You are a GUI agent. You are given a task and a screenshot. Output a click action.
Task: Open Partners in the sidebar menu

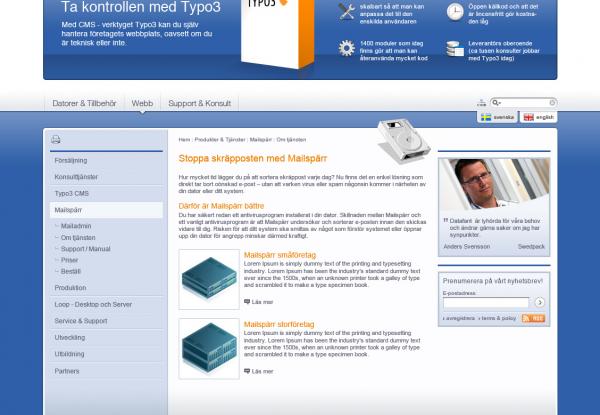click(x=67, y=371)
